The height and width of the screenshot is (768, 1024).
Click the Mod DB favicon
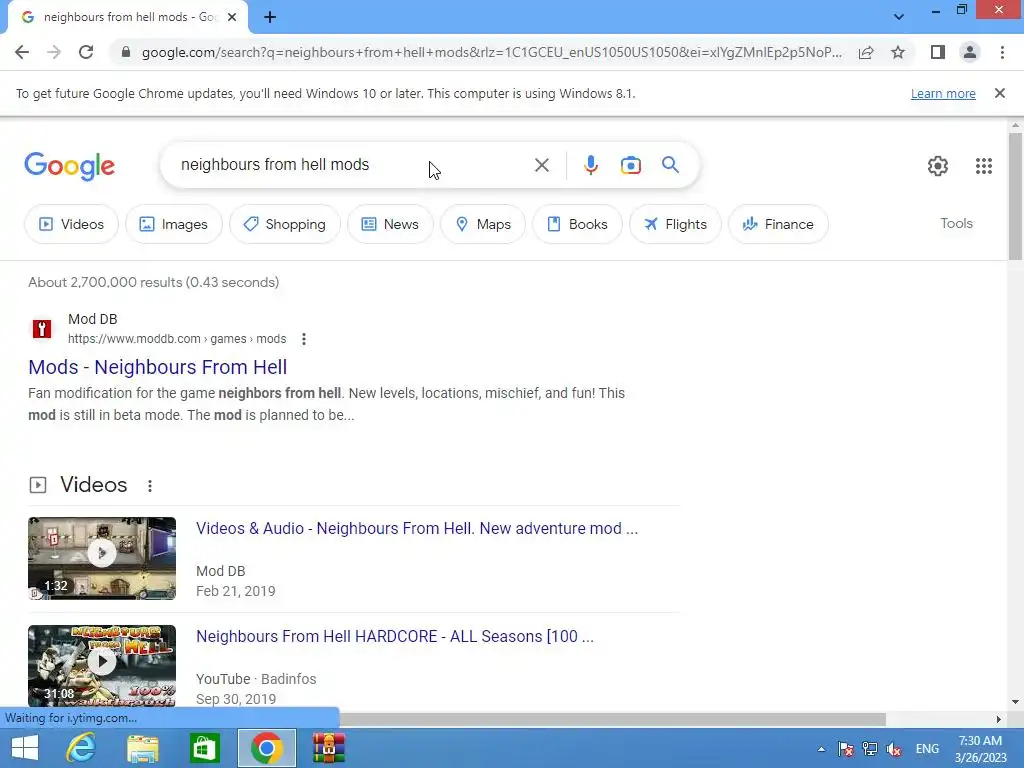coord(42,328)
